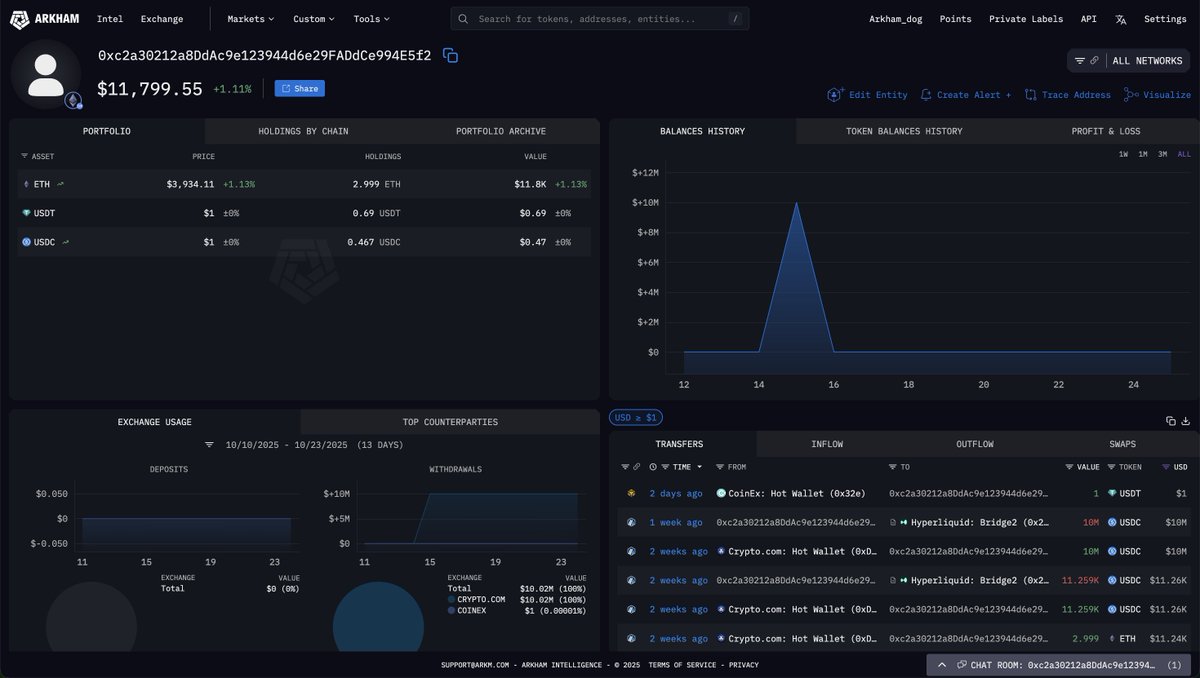Screen dimensions: 1200x678
Task: Open the Custom dropdown menu
Action: [314, 19]
